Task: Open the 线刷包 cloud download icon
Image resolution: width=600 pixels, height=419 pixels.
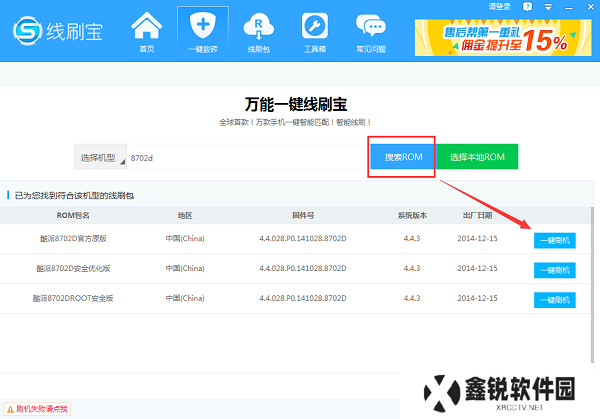Action: [x=259, y=32]
